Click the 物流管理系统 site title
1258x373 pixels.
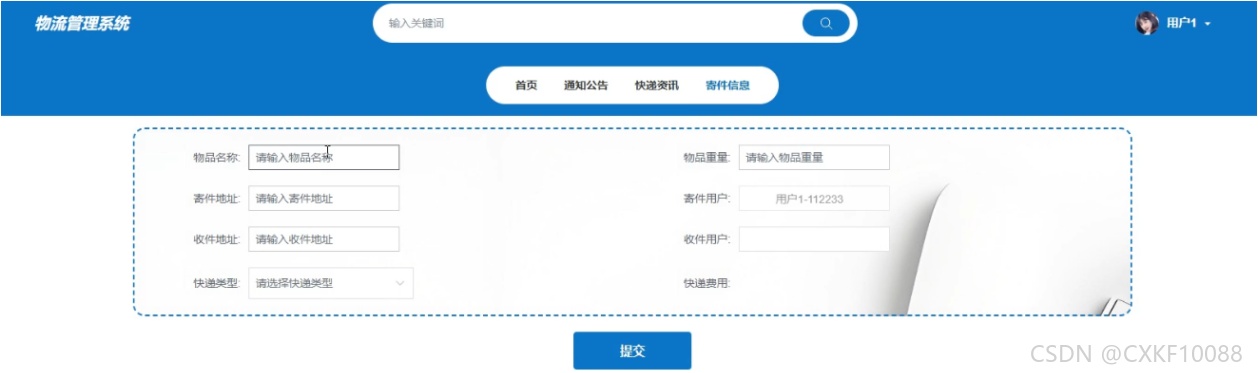click(x=82, y=23)
